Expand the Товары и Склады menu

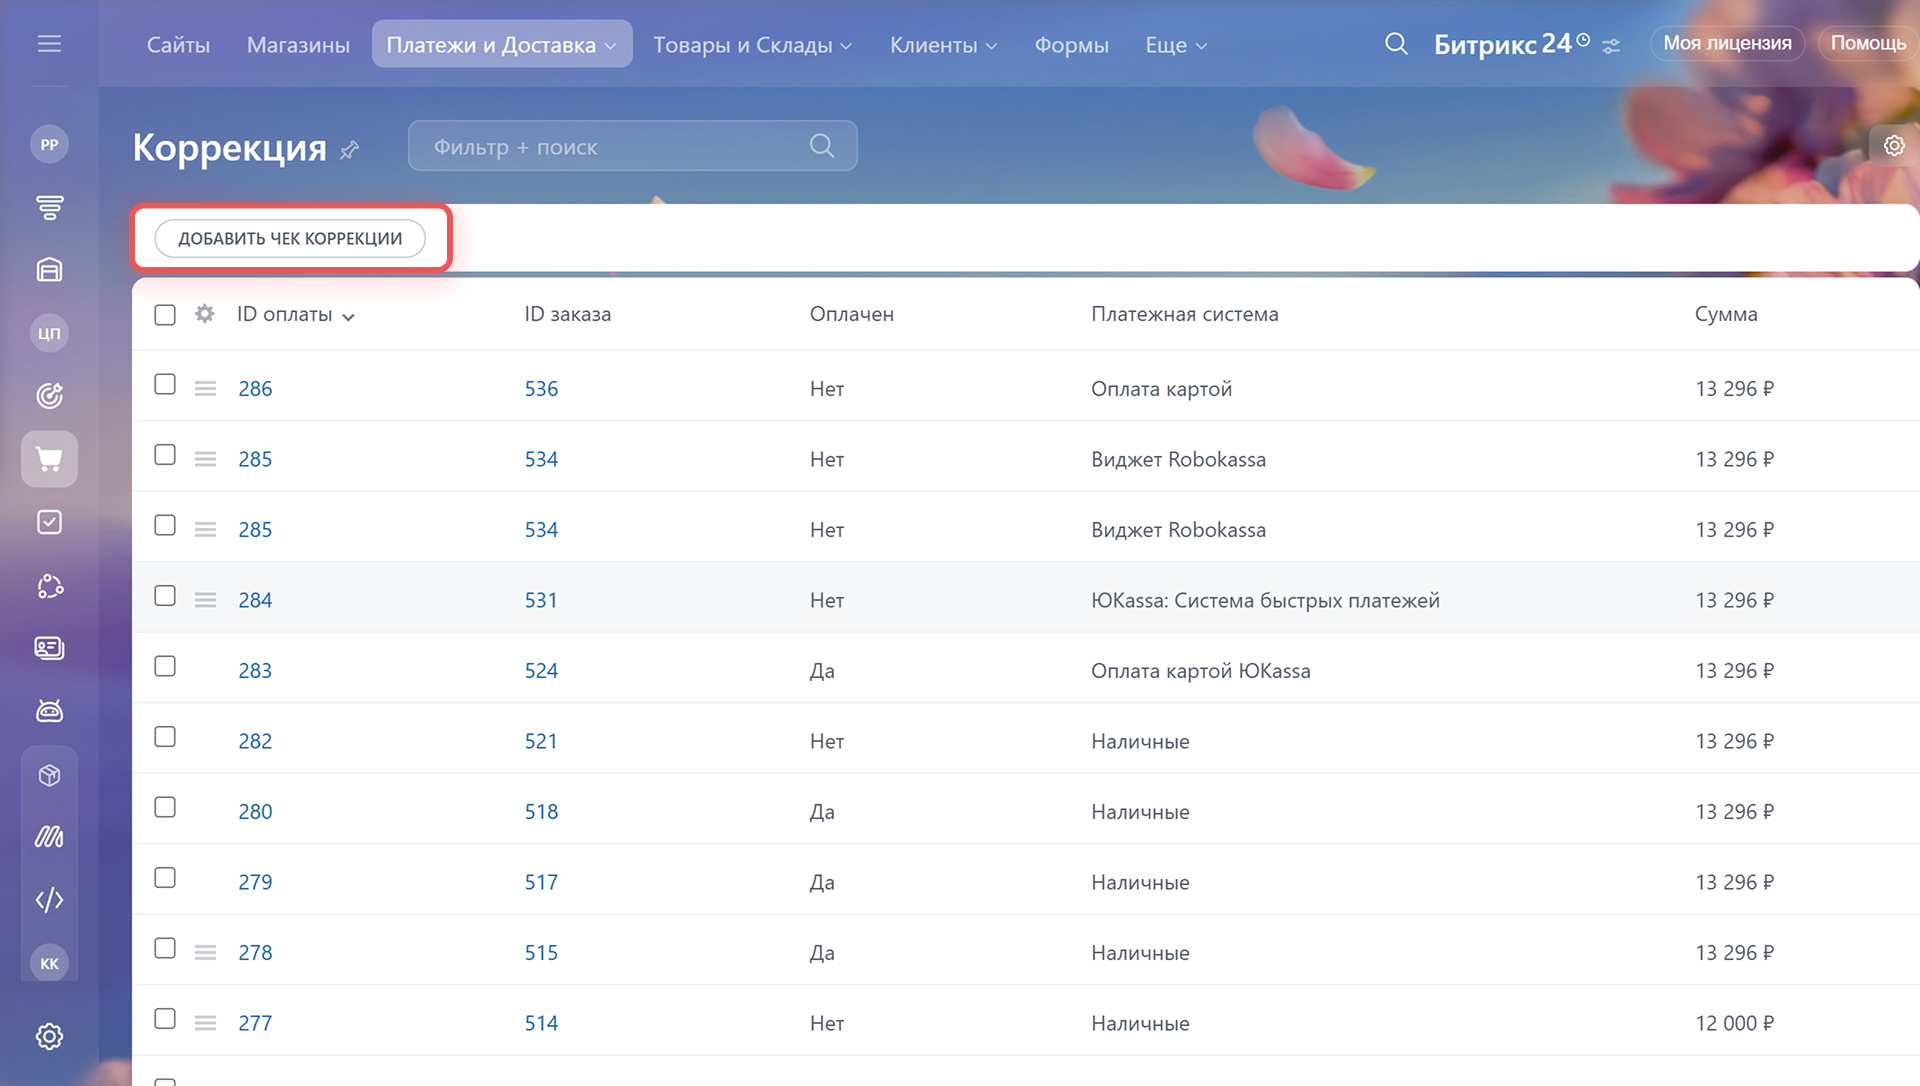(752, 45)
